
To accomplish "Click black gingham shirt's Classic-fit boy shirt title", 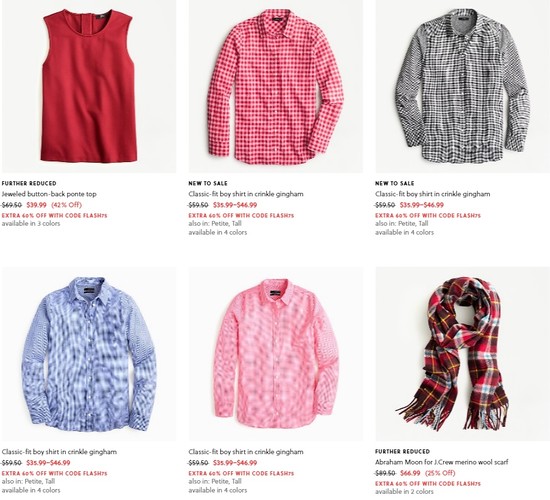I will [432, 194].
